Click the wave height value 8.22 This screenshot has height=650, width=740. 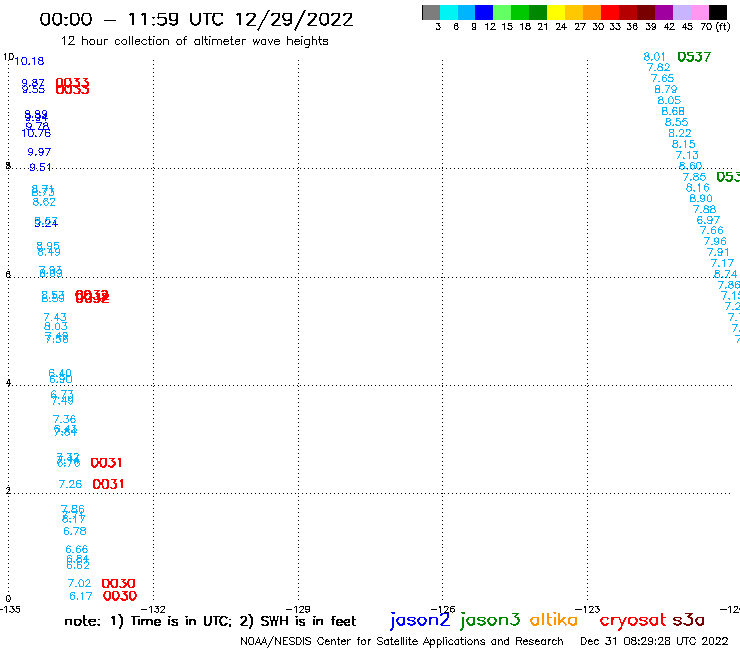[x=680, y=133]
